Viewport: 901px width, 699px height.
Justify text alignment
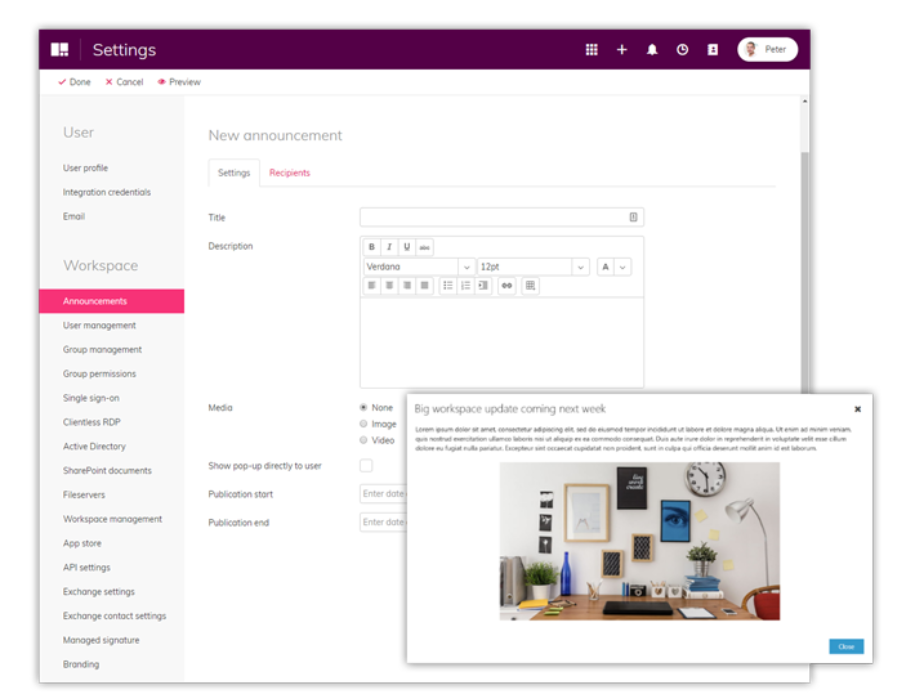click(x=425, y=285)
